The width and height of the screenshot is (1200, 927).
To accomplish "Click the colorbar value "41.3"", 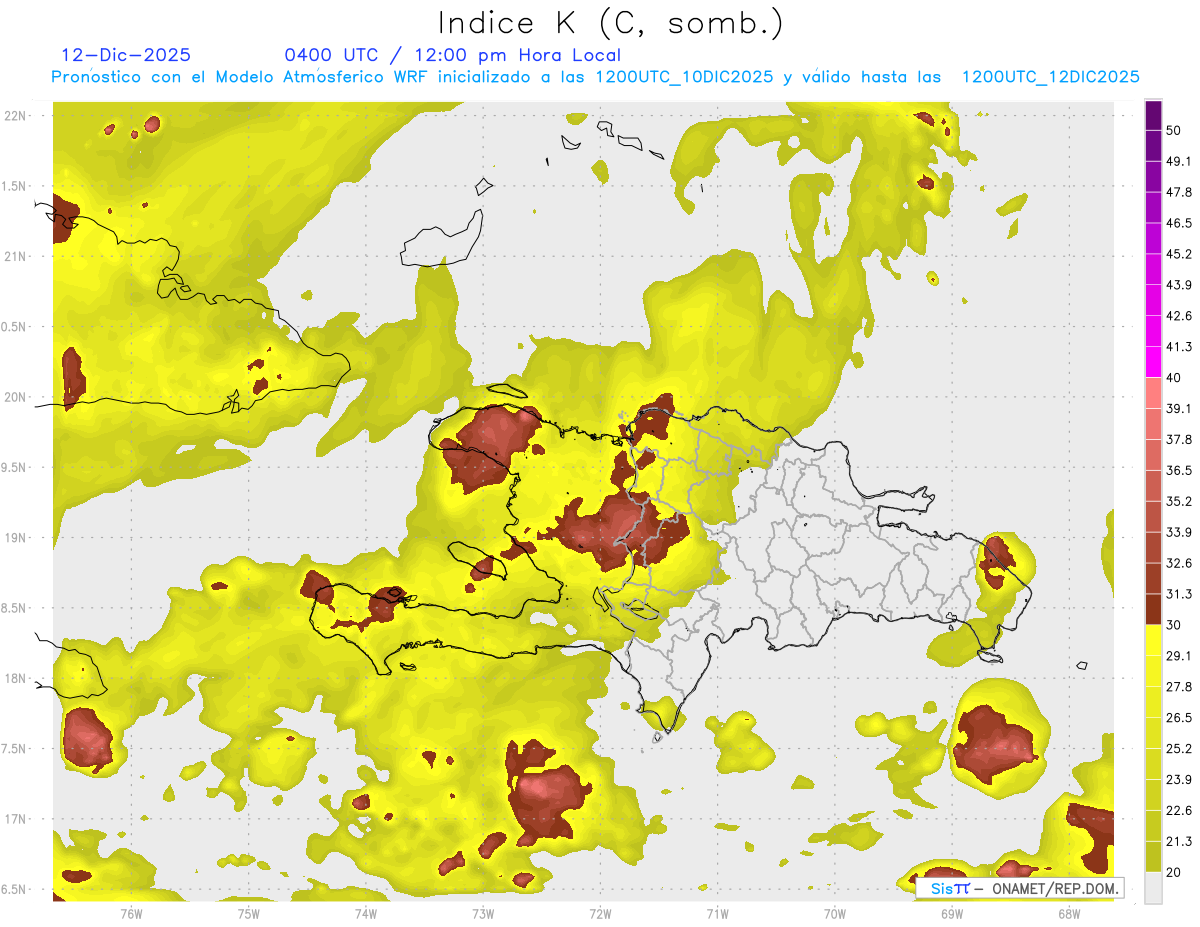I will (x=1179, y=347).
